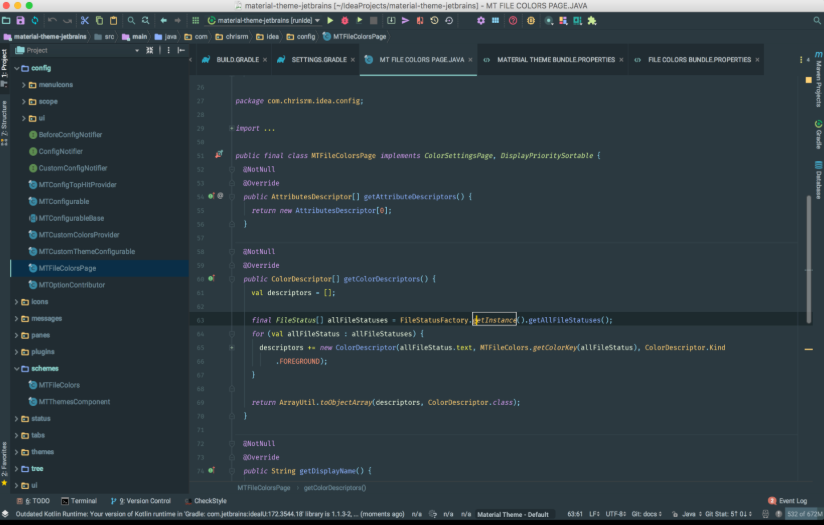Image resolution: width=824 pixels, height=525 pixels.
Task: Click the Search Everywhere magnifier at top right
Action: click(817, 20)
